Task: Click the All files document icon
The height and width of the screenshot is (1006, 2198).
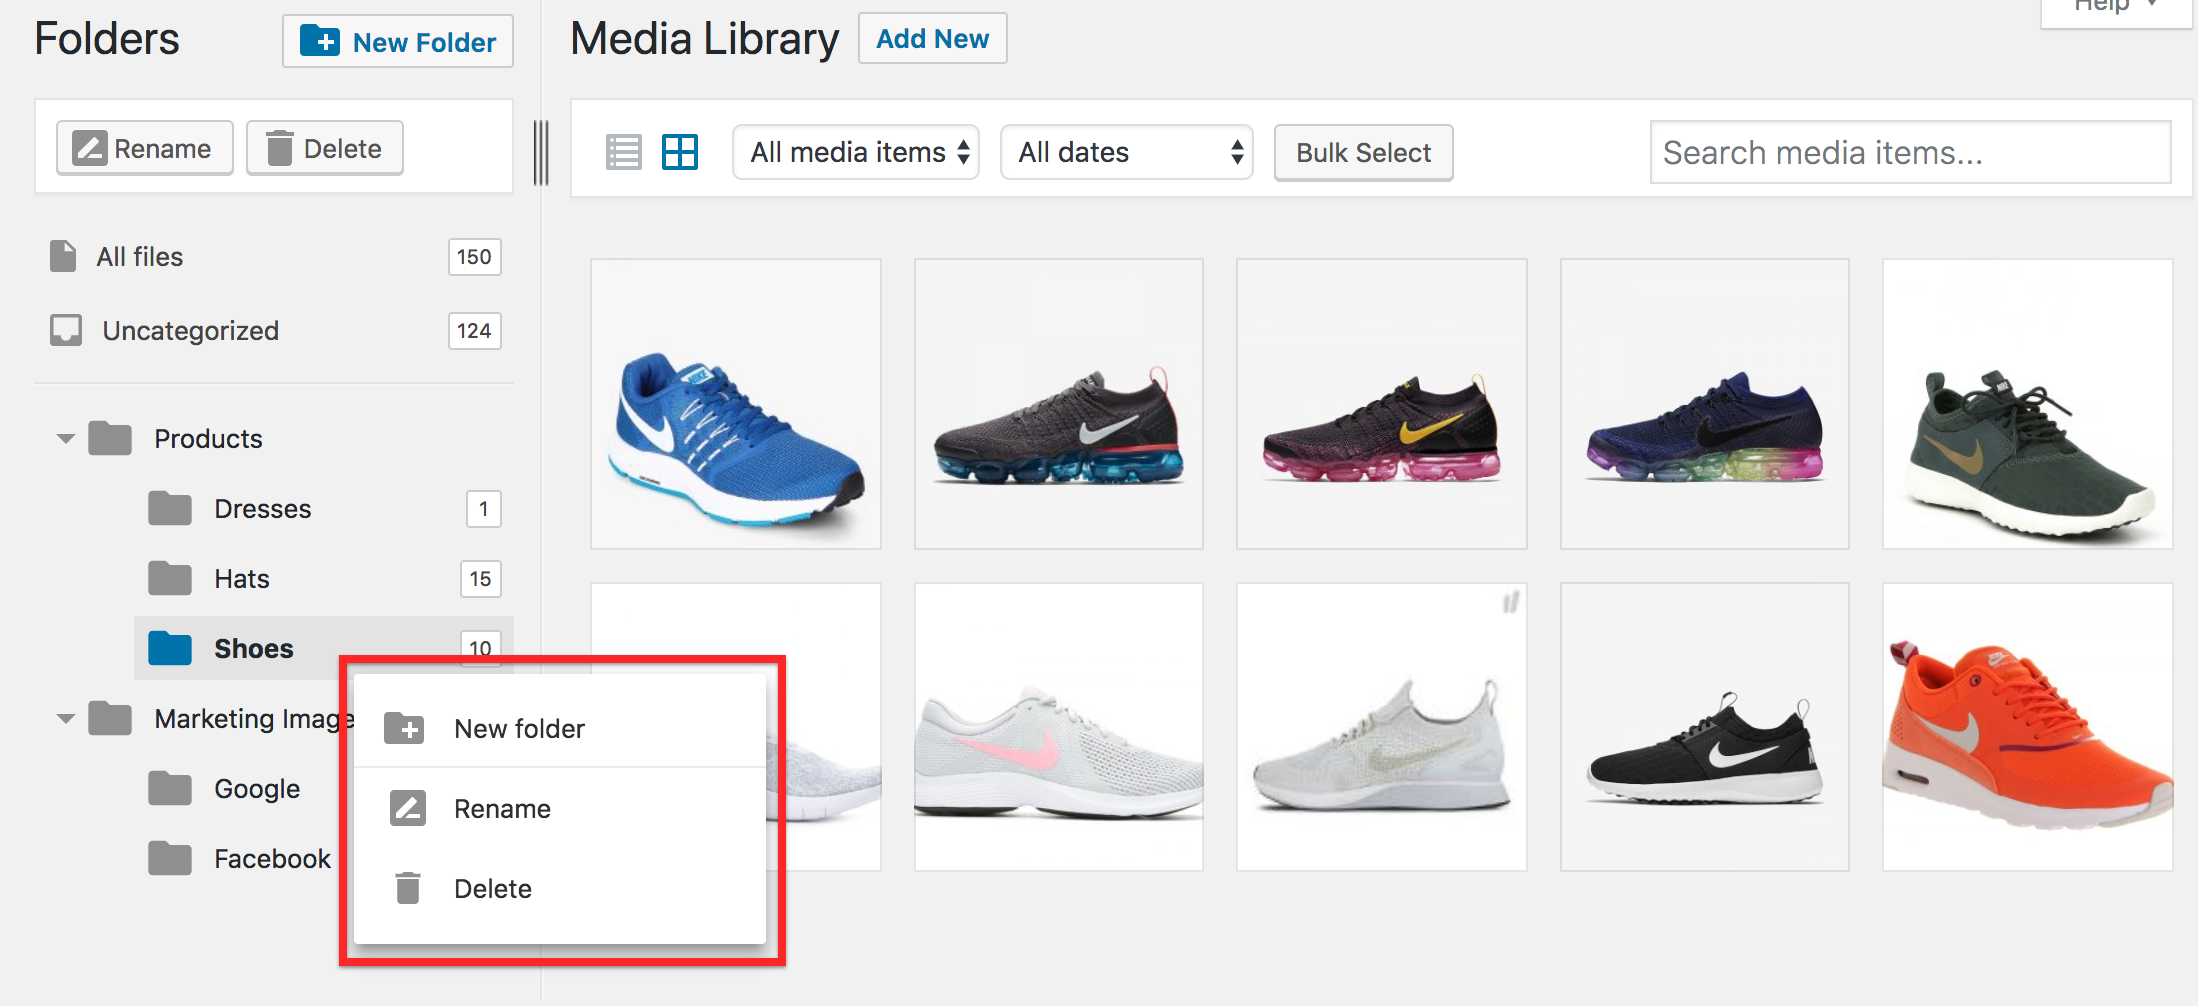Action: (63, 256)
